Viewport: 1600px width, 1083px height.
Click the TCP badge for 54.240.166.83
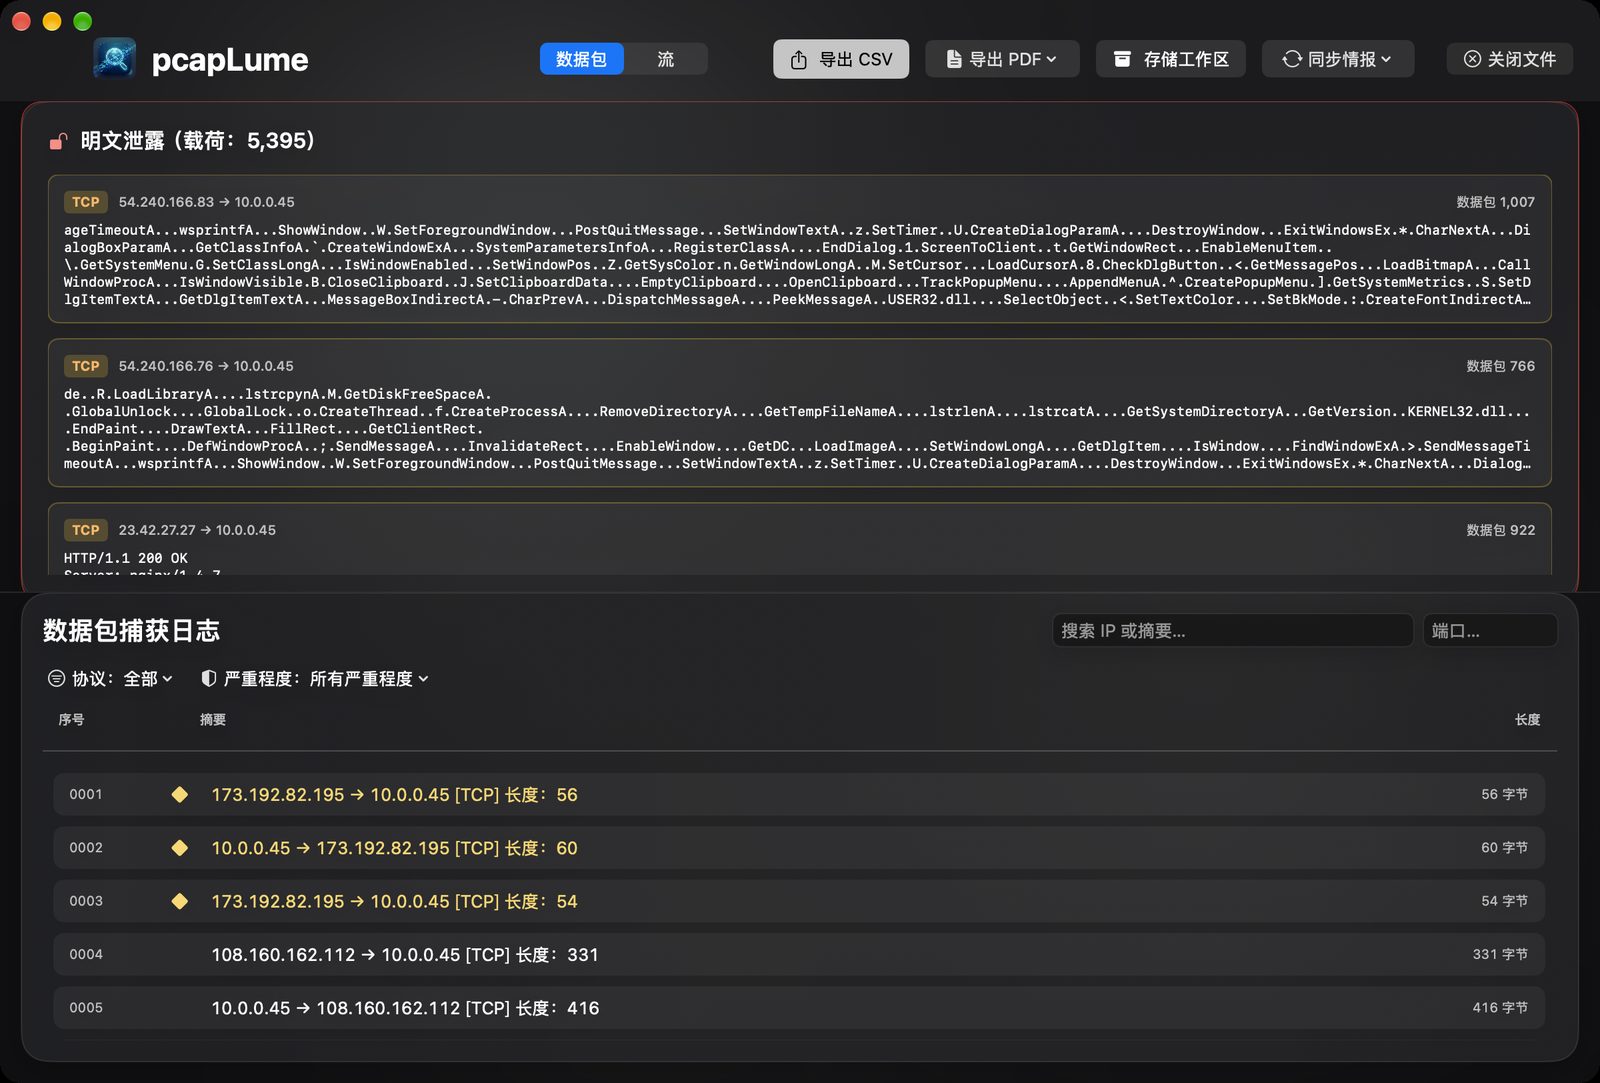click(x=86, y=202)
